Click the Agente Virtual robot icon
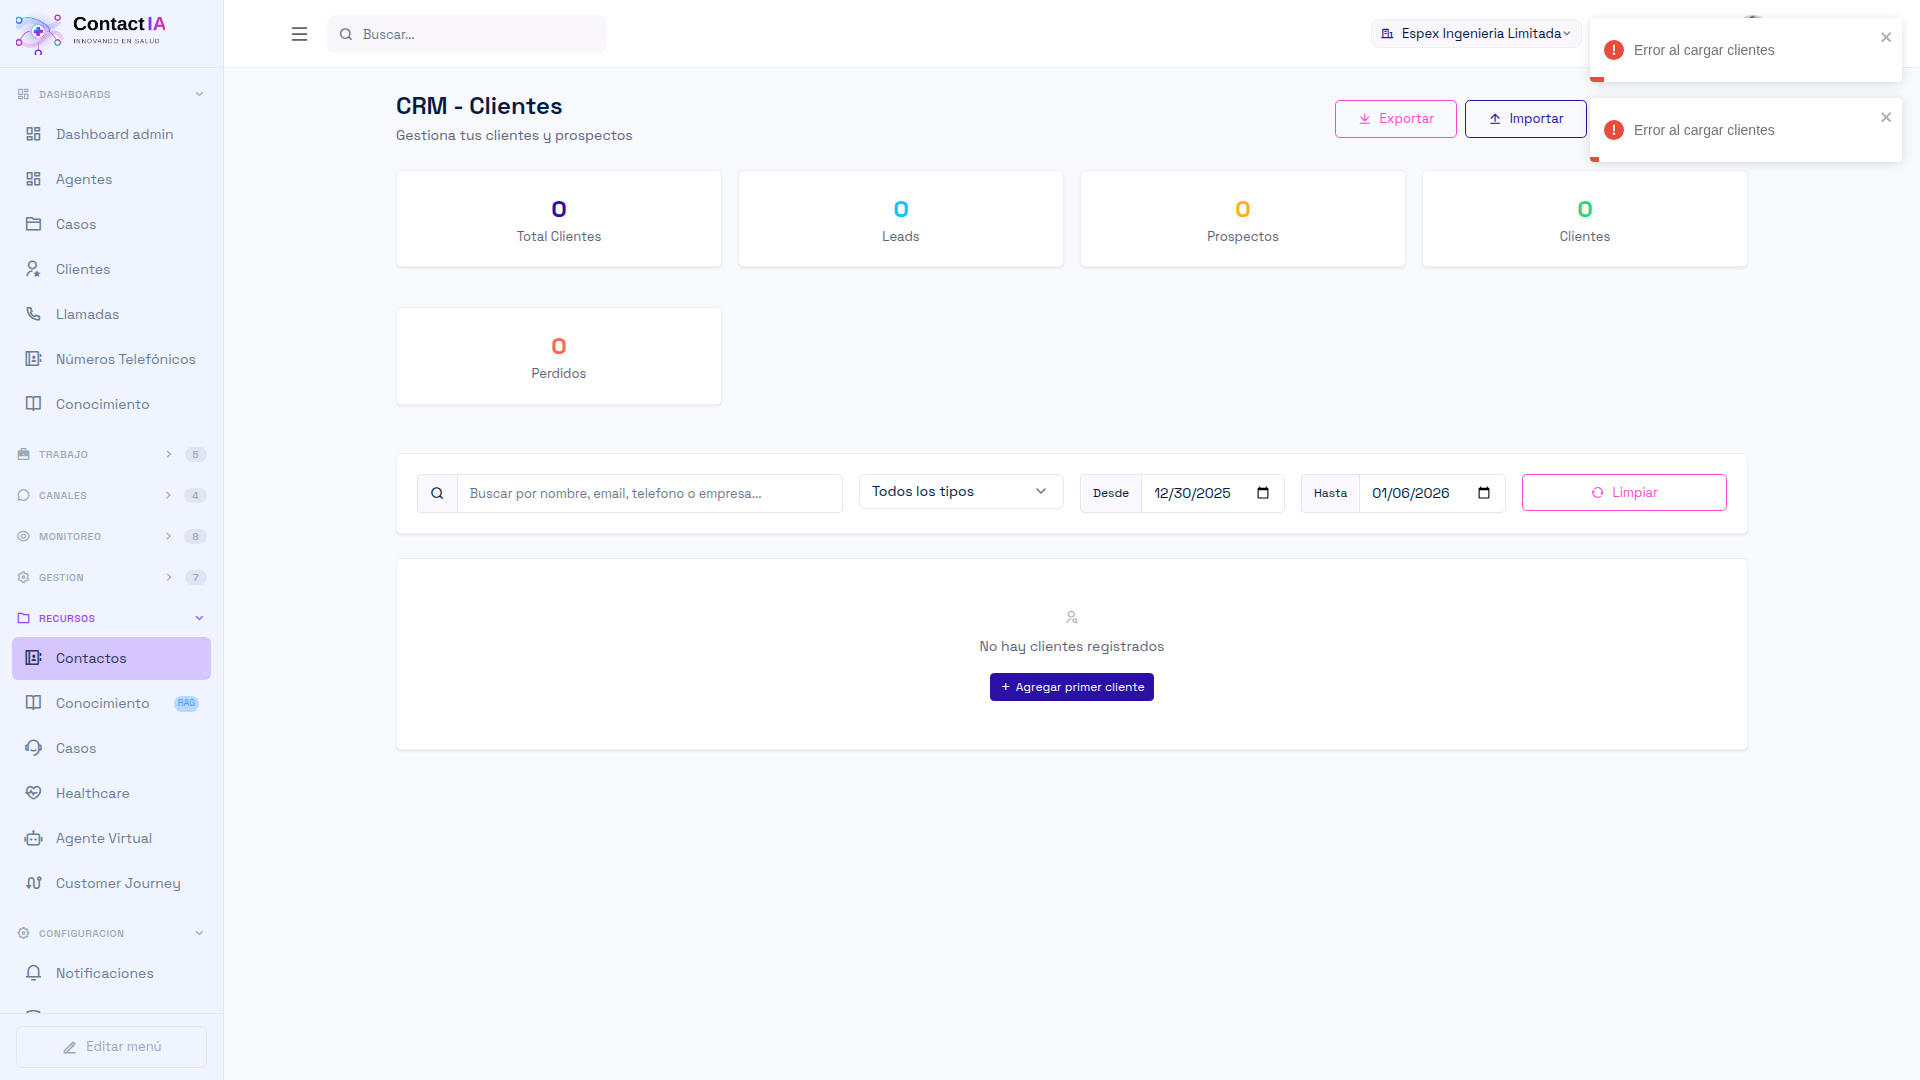Viewport: 1920px width, 1080px height. (x=33, y=838)
